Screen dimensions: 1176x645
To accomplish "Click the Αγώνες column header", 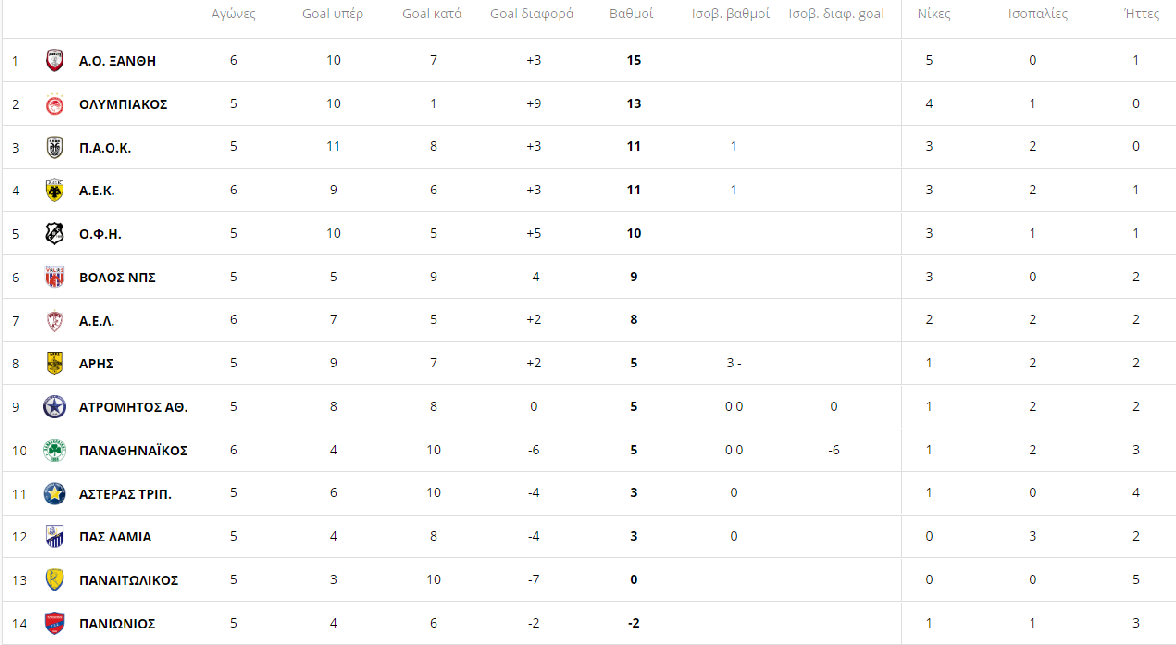I will pos(234,14).
